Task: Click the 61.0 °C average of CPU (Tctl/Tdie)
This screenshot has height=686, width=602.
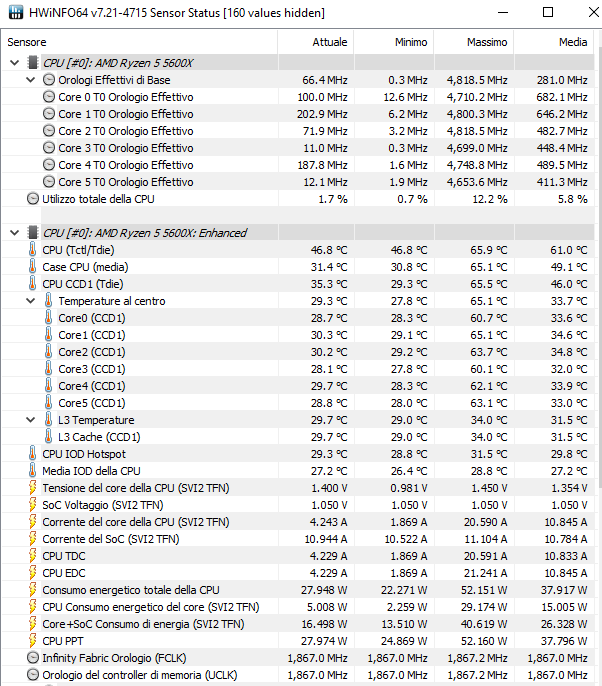Action: click(569, 250)
